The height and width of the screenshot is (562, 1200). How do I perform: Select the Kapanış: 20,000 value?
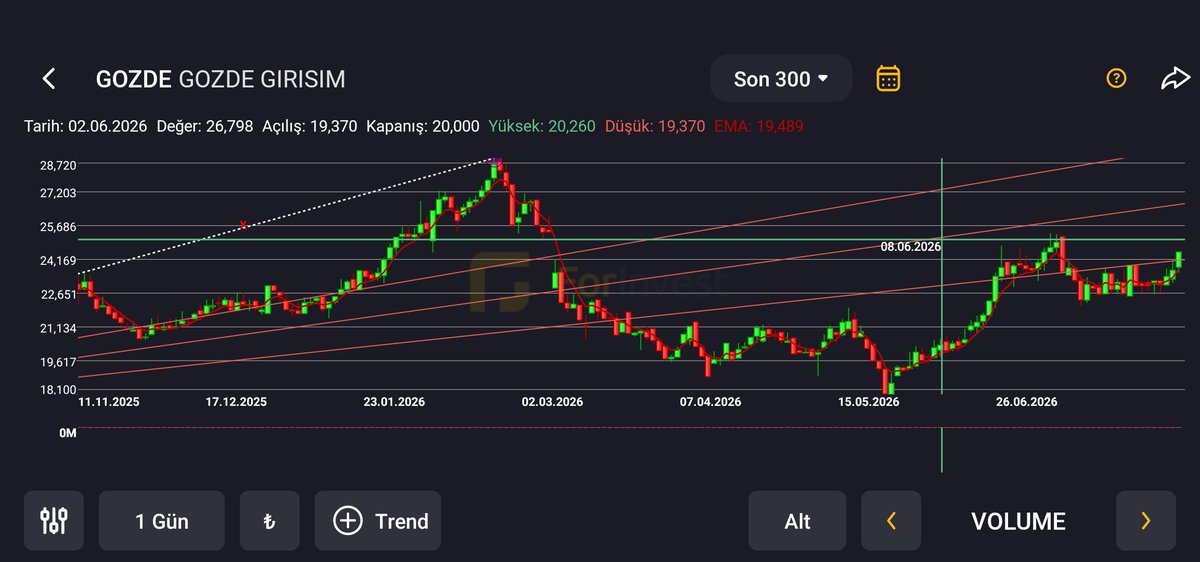[423, 126]
